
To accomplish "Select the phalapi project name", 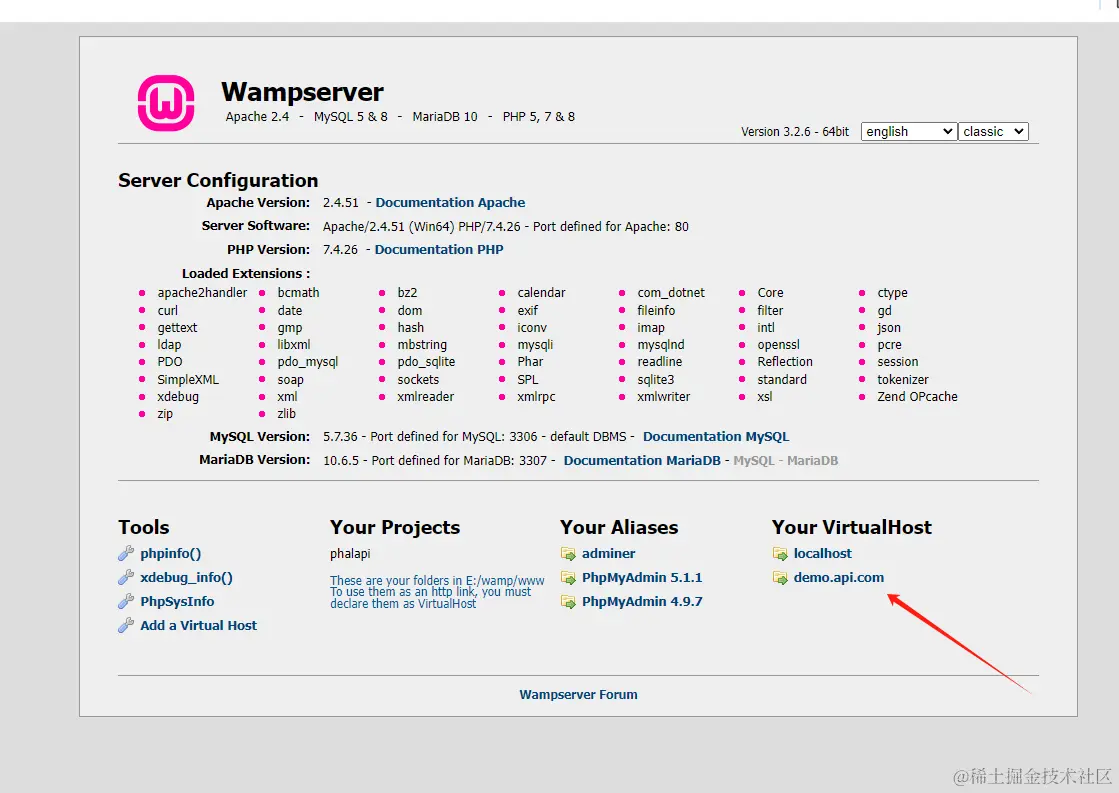I will click(350, 554).
